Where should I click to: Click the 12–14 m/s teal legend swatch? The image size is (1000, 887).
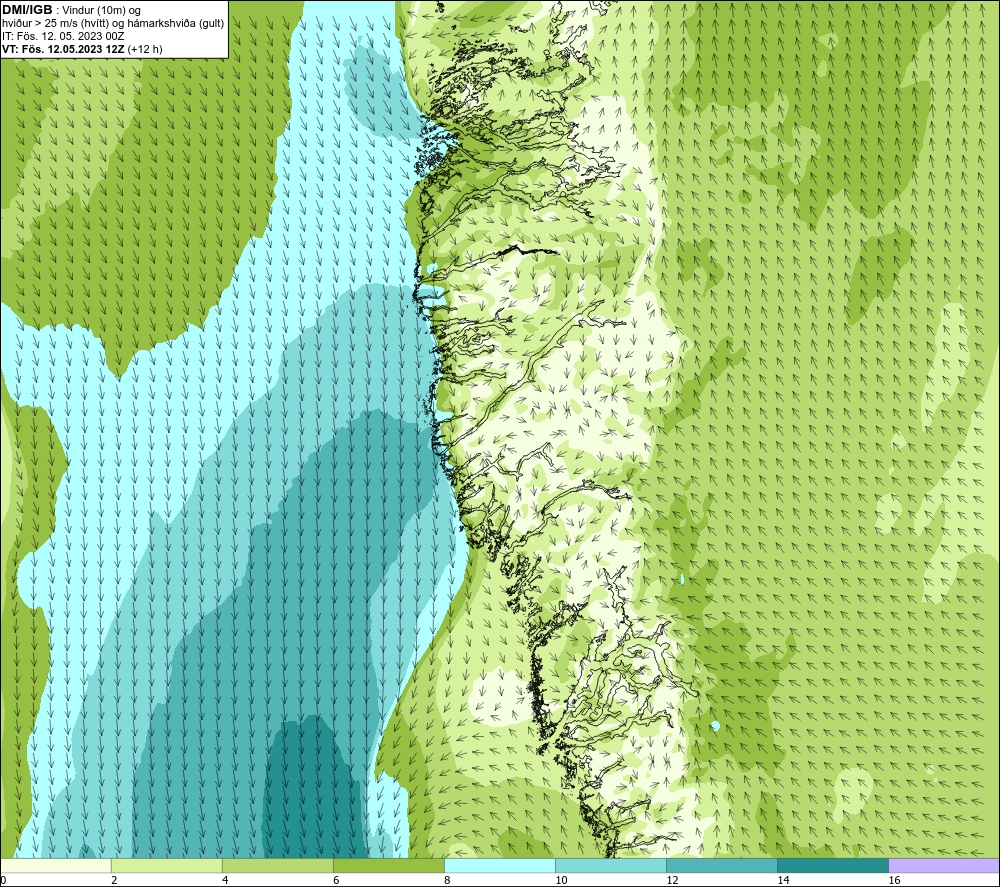[722, 865]
